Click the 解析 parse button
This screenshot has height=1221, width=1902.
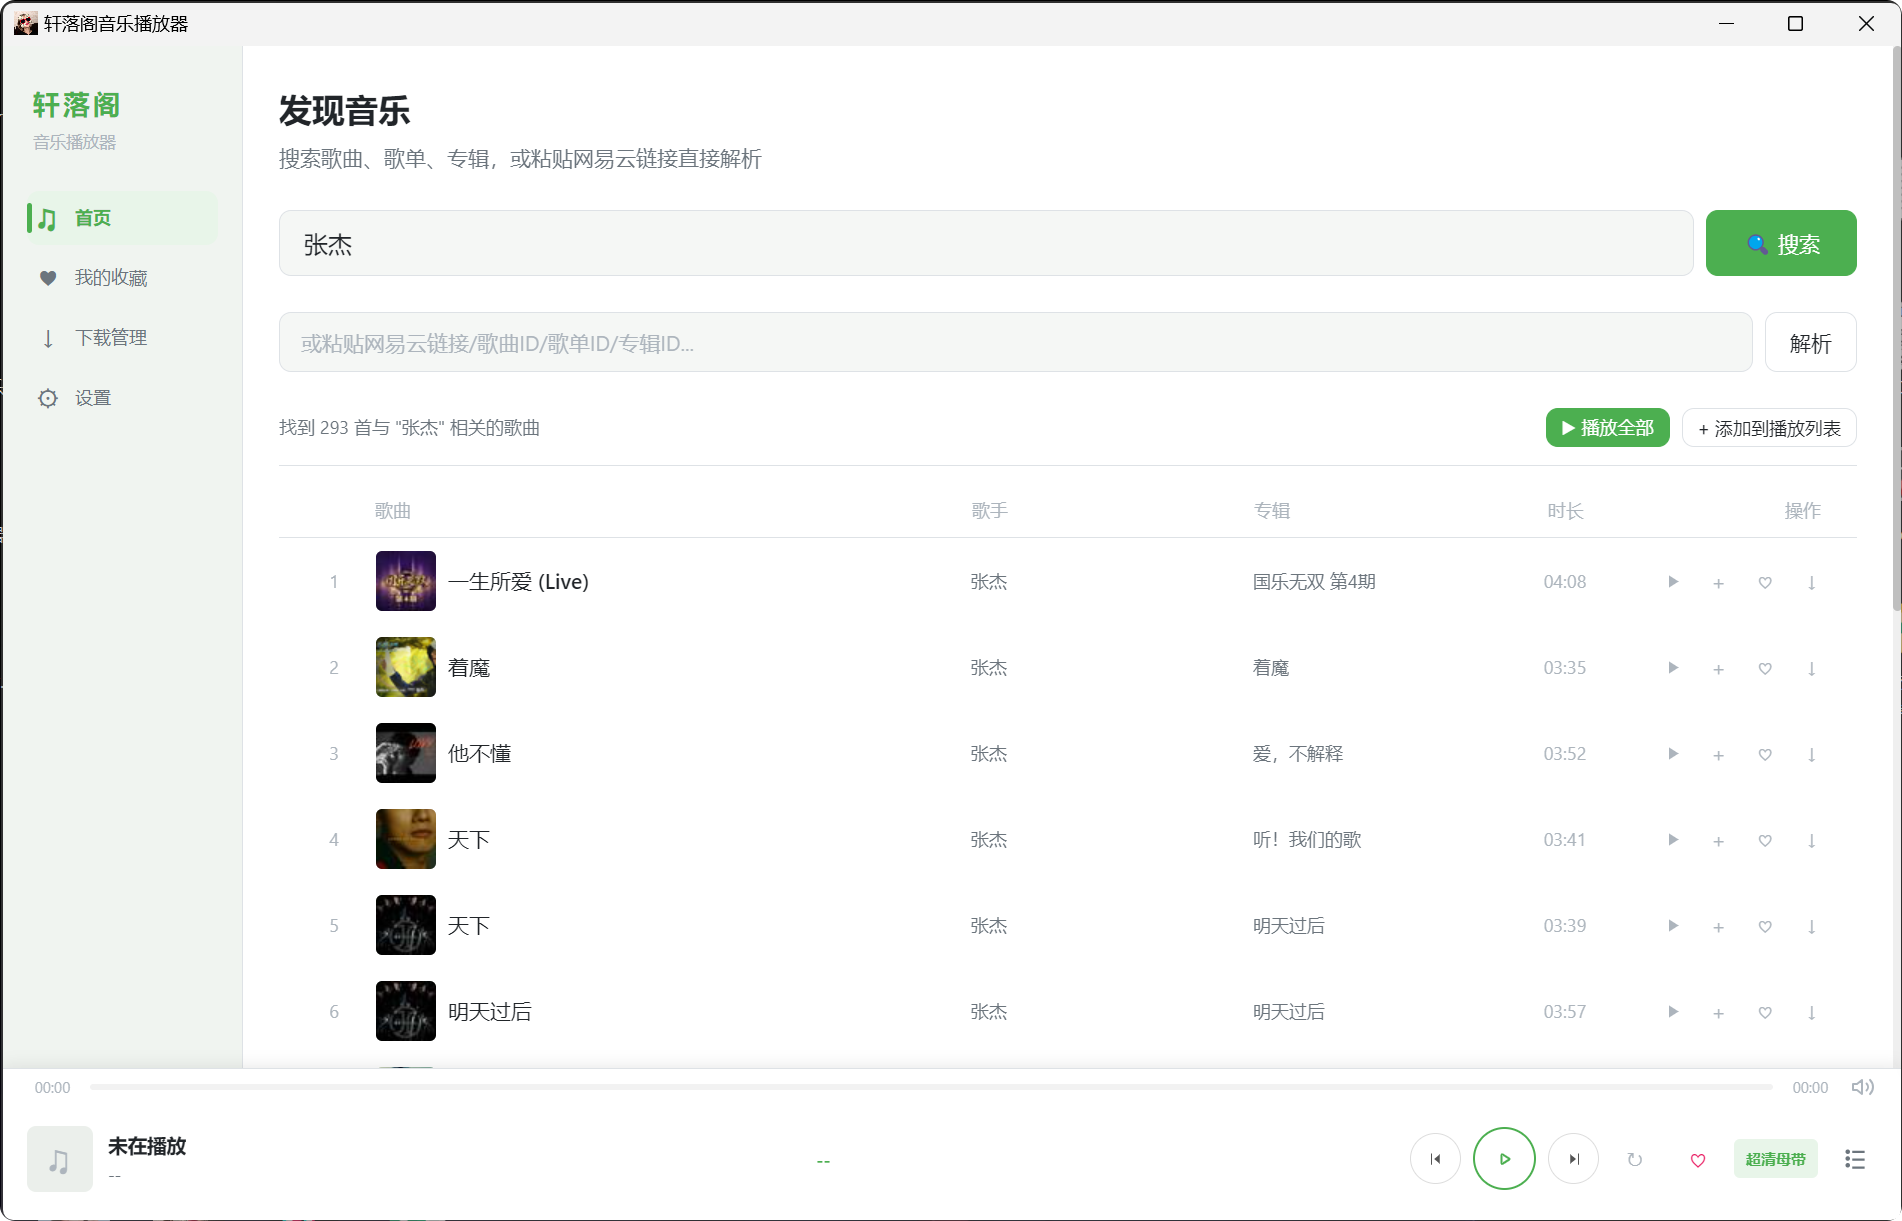pos(1810,343)
